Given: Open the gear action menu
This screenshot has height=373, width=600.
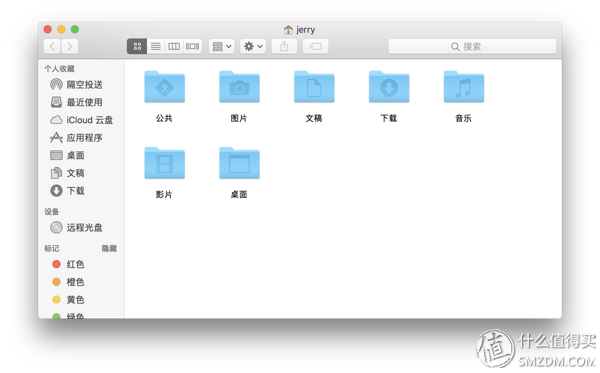Looking at the screenshot, I should click(x=253, y=46).
